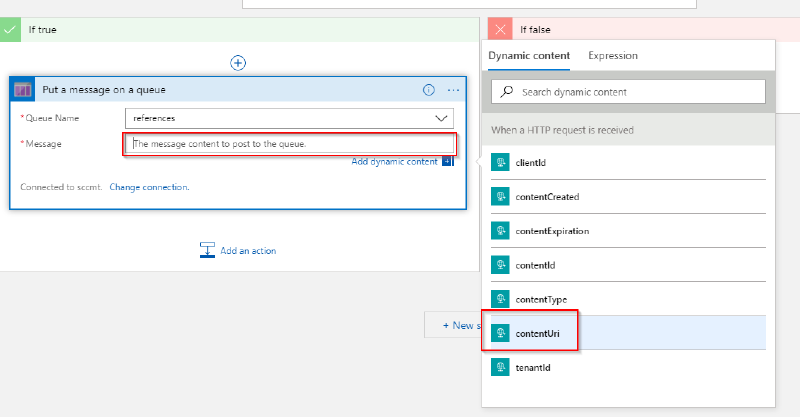Image resolution: width=800 pixels, height=417 pixels.
Task: Click the icon next to contentExpiration
Action: [500, 231]
